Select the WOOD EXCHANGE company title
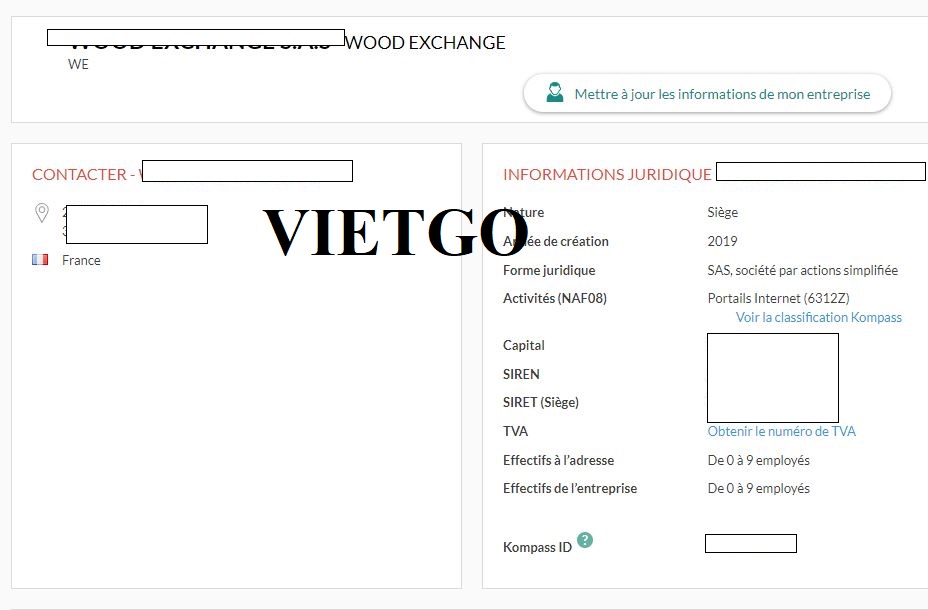 [425, 42]
